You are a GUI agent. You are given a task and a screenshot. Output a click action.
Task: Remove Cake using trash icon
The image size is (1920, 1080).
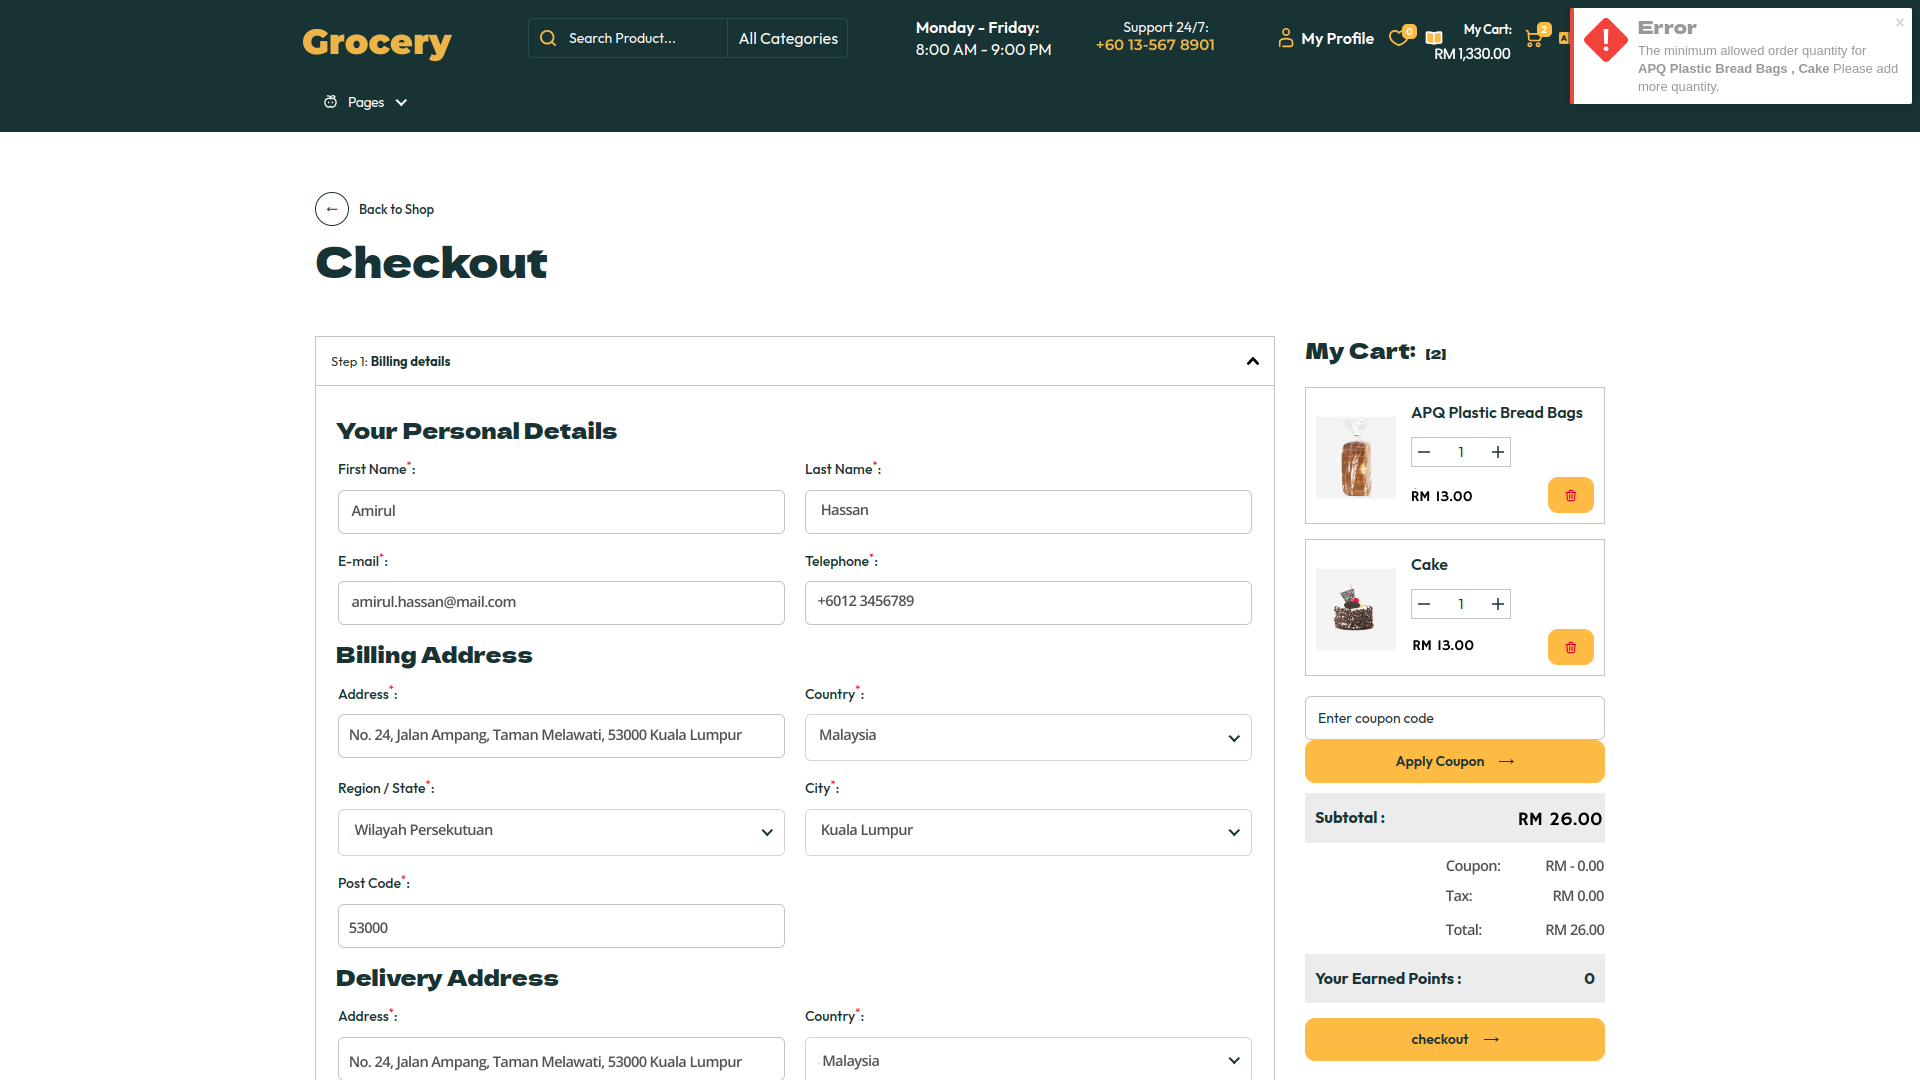point(1570,647)
